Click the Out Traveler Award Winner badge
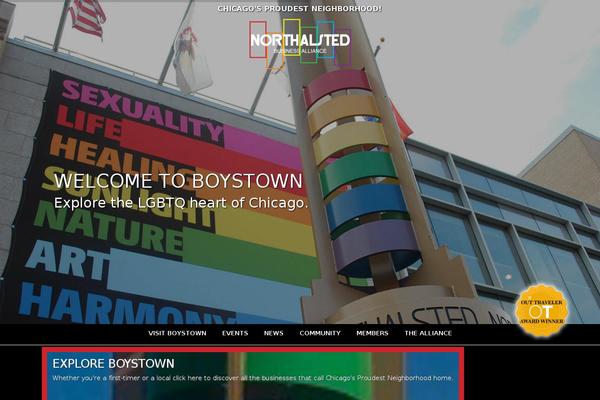Screen dimensions: 600x400 (x=541, y=310)
